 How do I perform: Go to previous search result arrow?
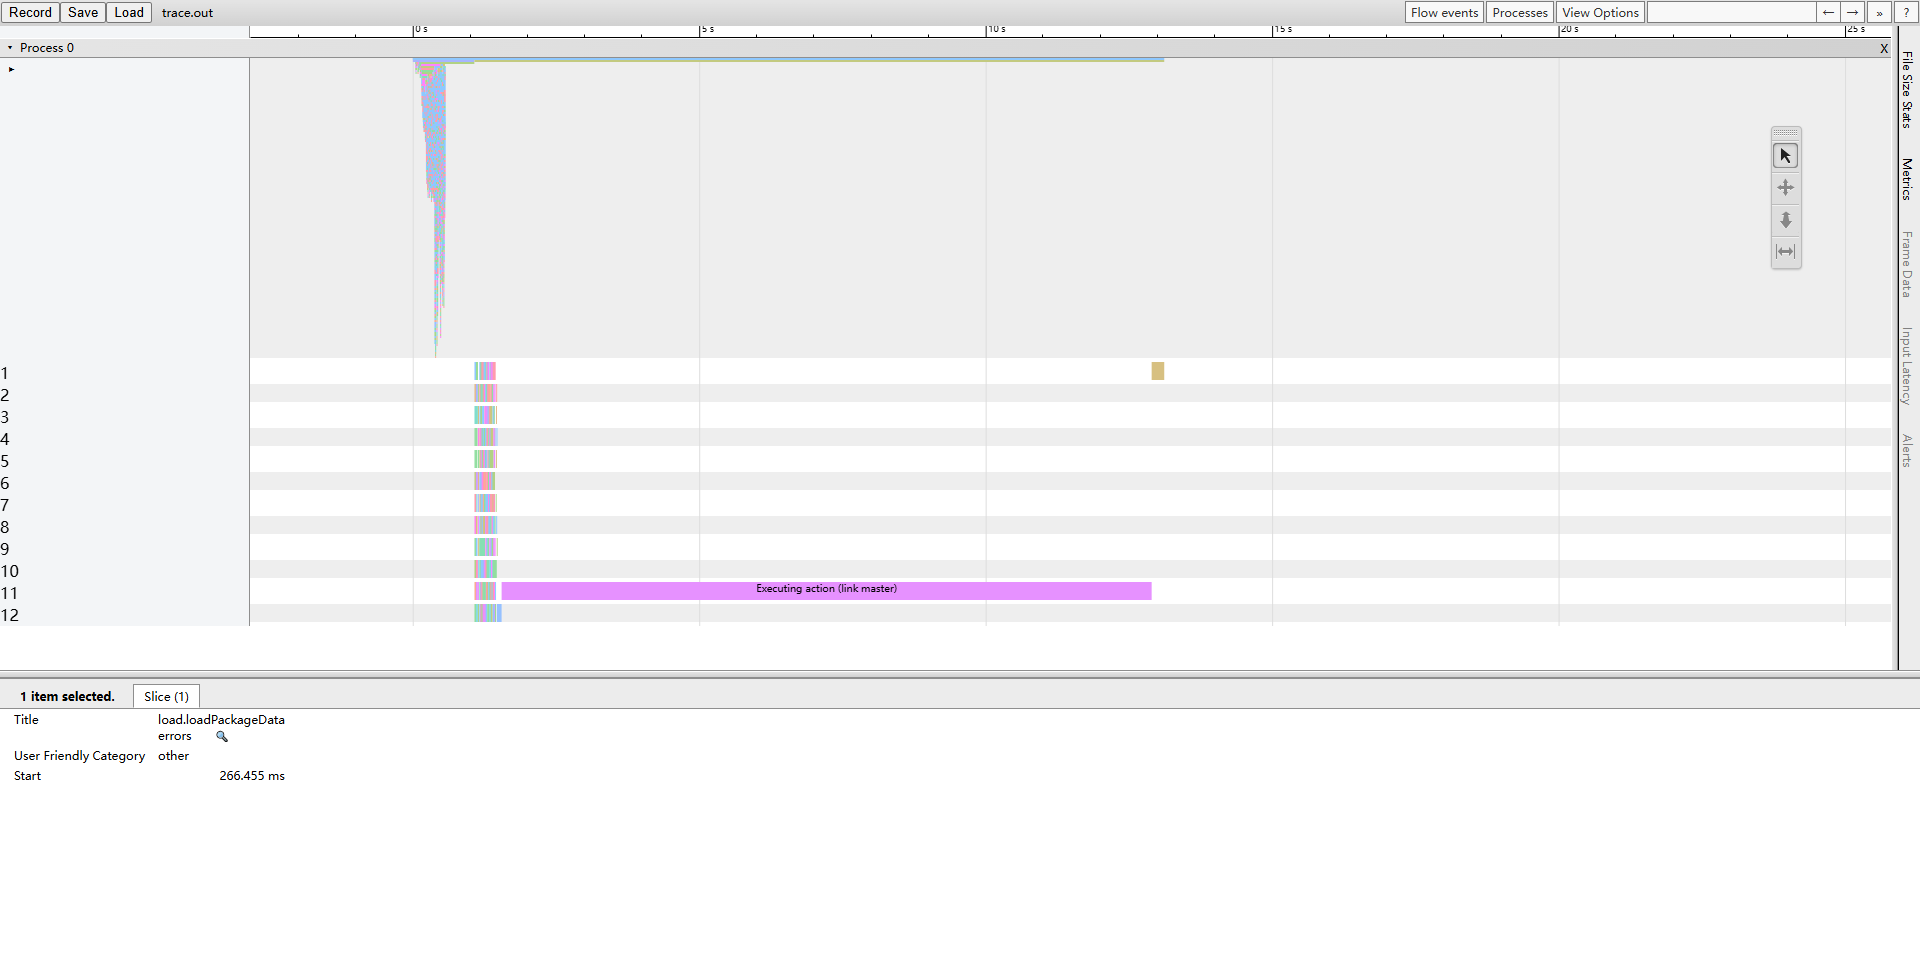click(x=1828, y=12)
